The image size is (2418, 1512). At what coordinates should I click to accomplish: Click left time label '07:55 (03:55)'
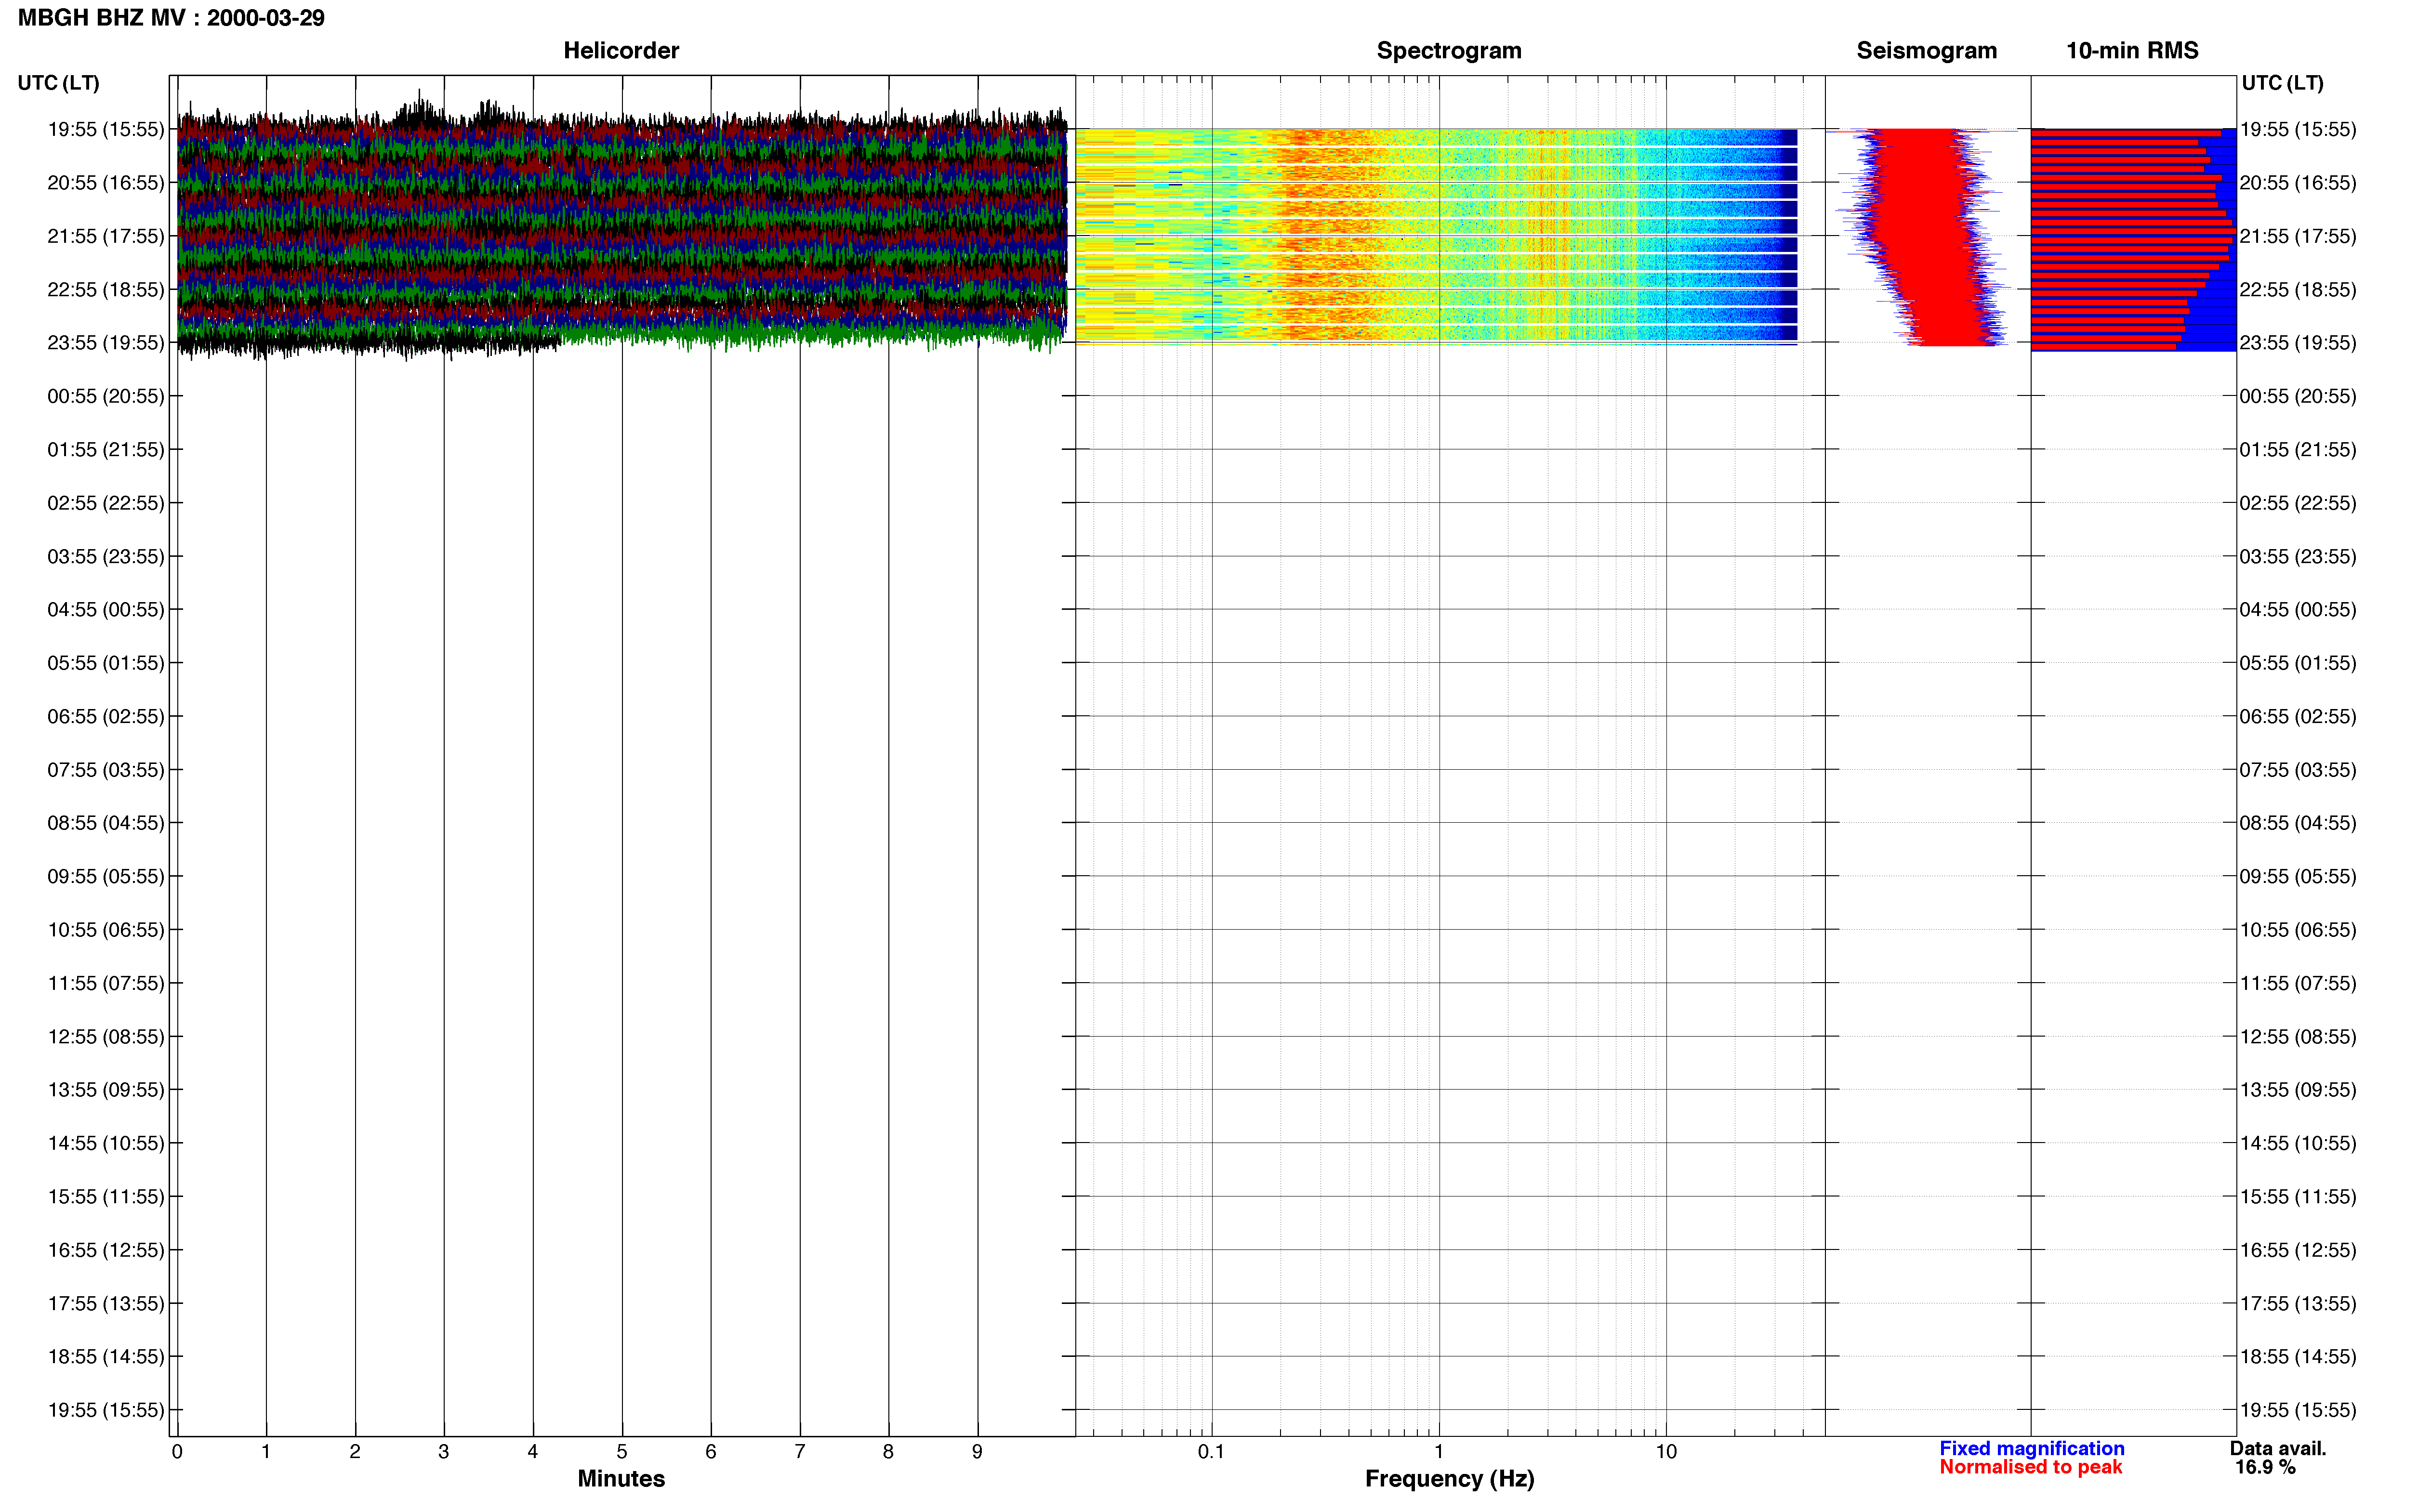(x=106, y=770)
